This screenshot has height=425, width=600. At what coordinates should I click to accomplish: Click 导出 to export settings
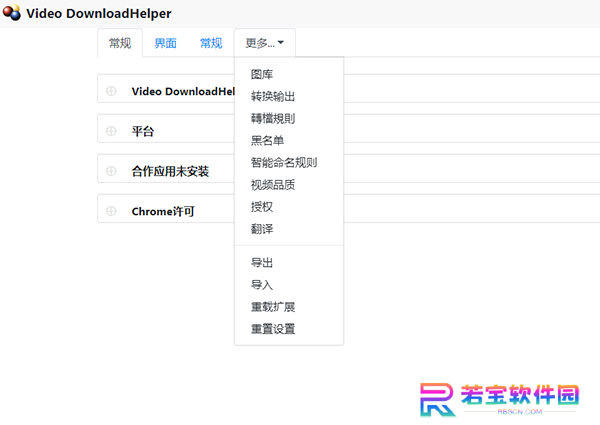[289, 263]
